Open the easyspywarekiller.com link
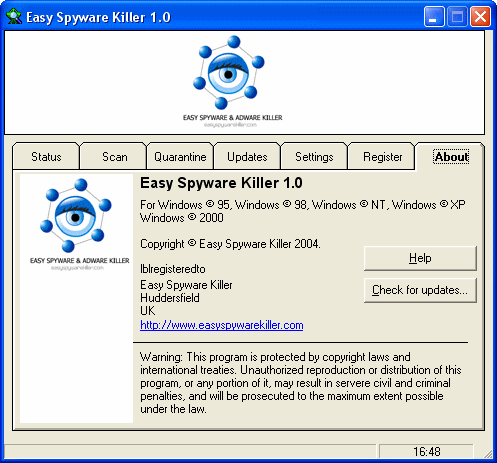 point(222,325)
